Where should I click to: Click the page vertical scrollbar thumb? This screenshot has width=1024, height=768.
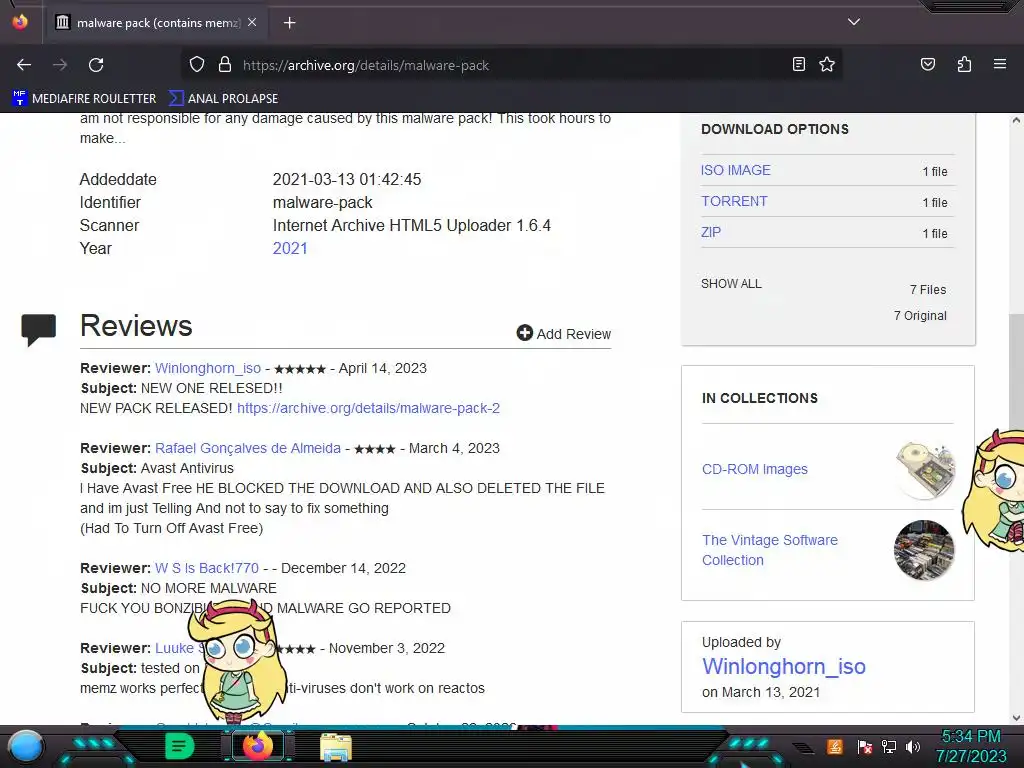1016,372
